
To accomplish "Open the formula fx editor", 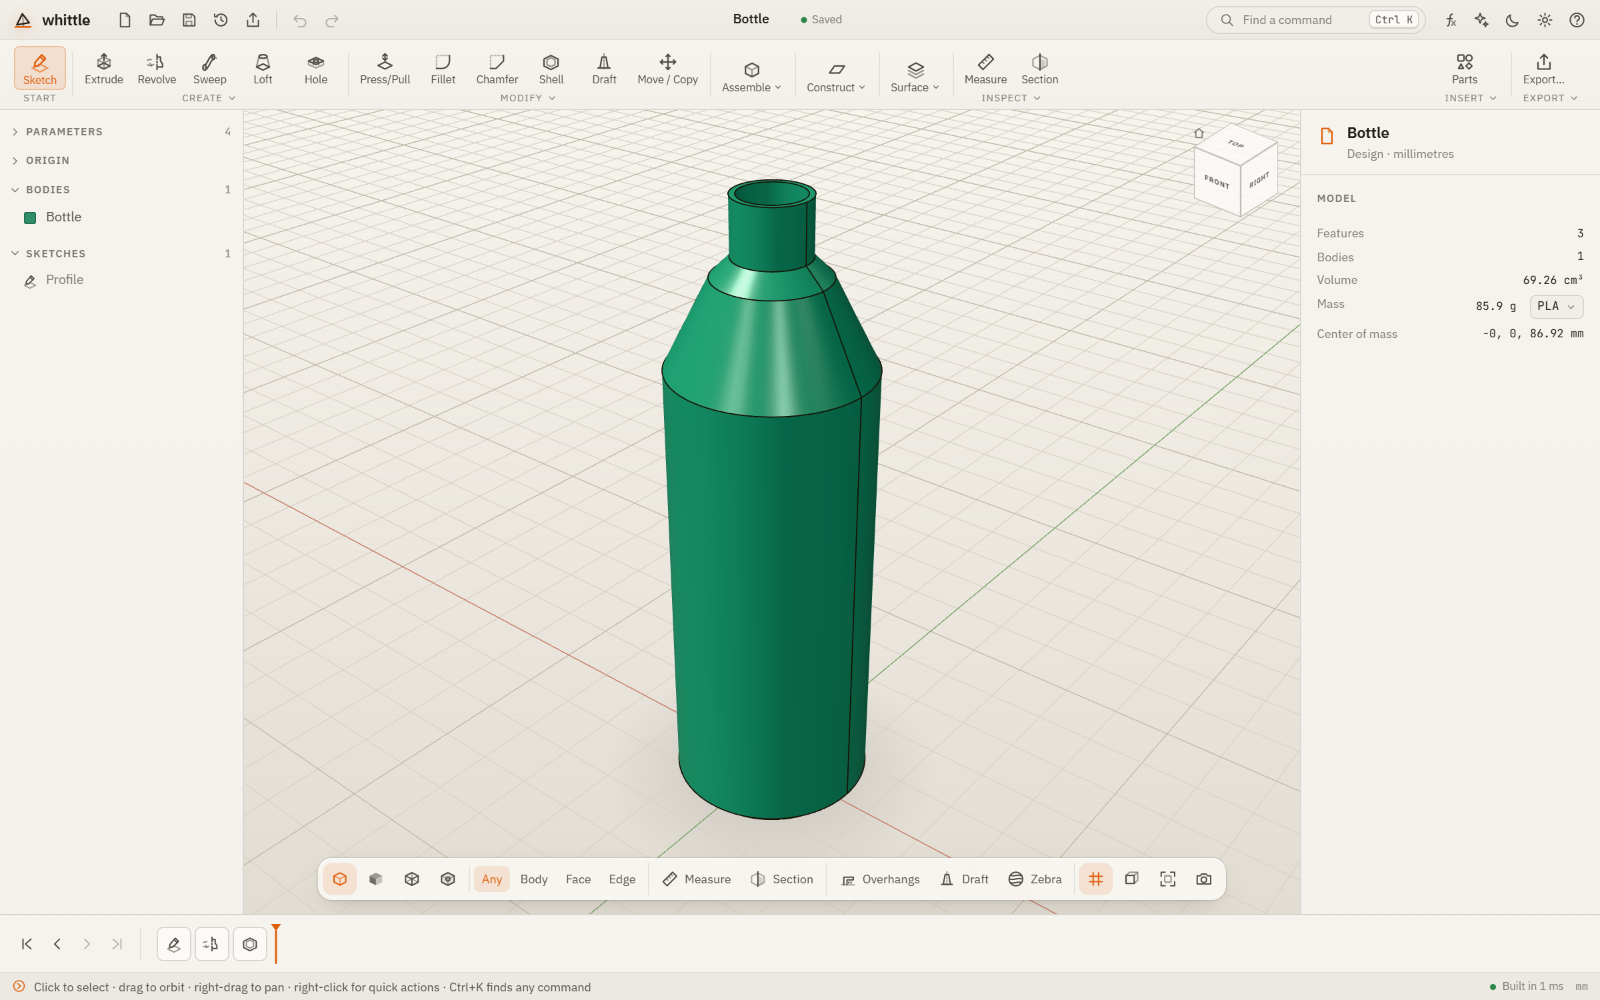I will [1451, 20].
